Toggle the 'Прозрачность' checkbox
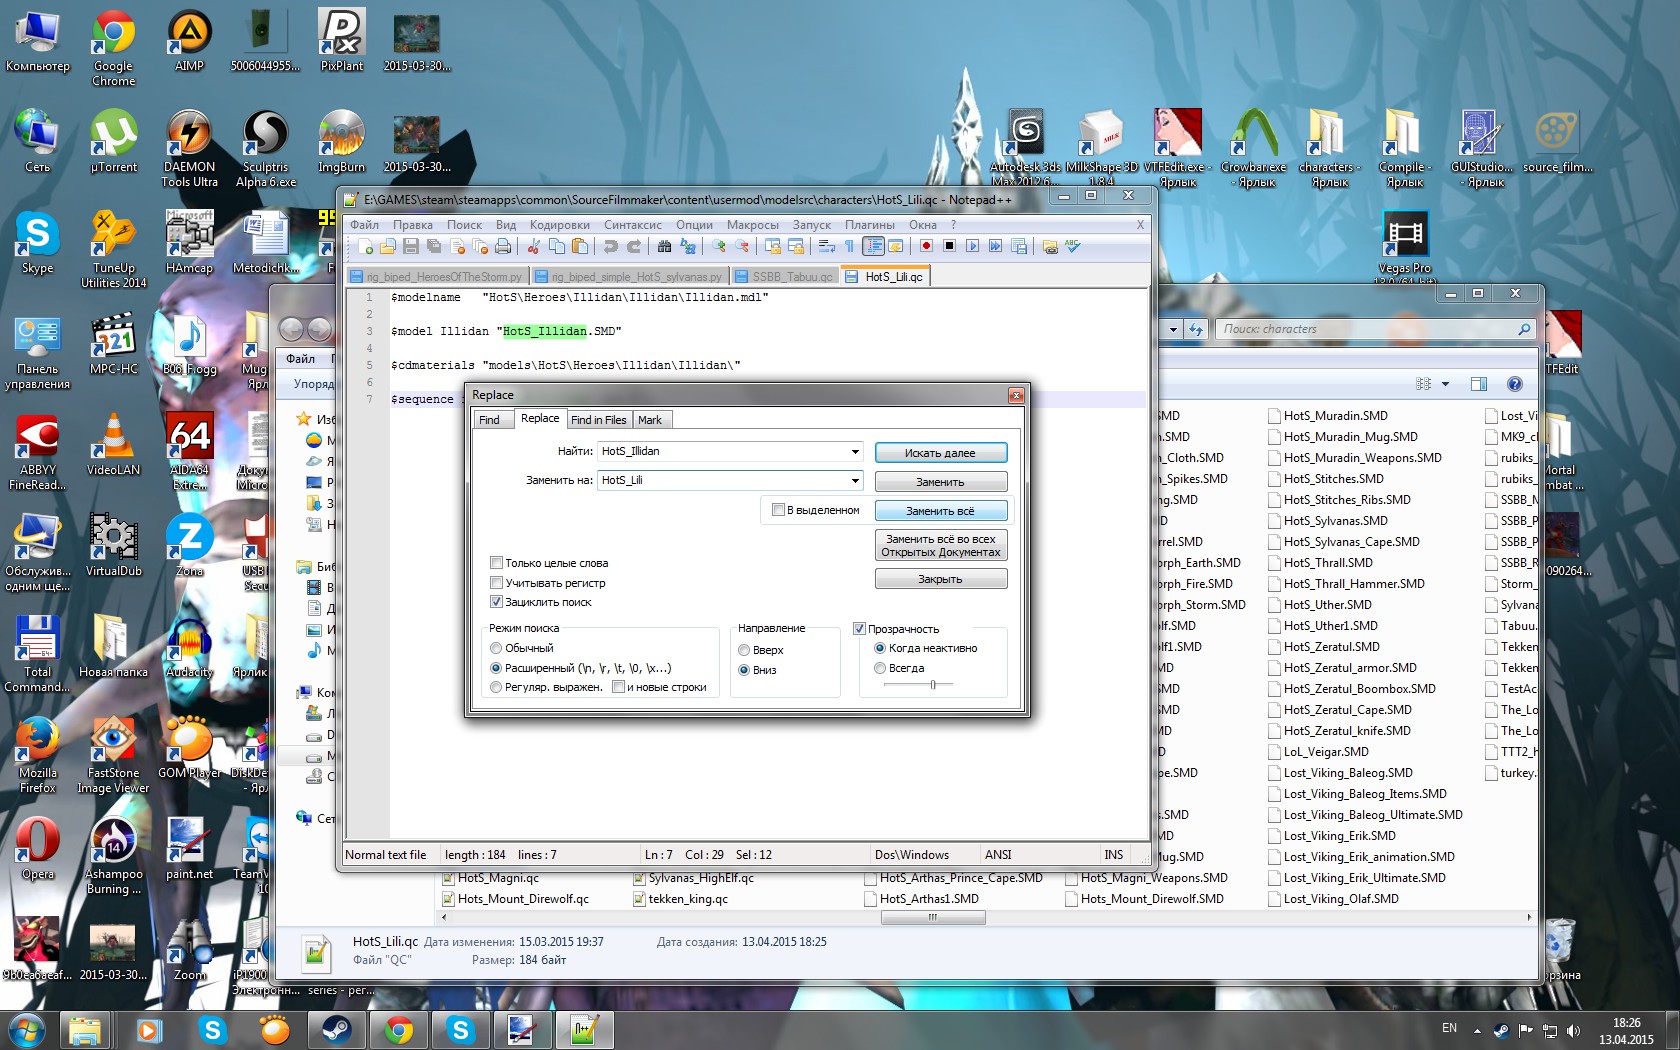The height and width of the screenshot is (1050, 1680). (859, 629)
